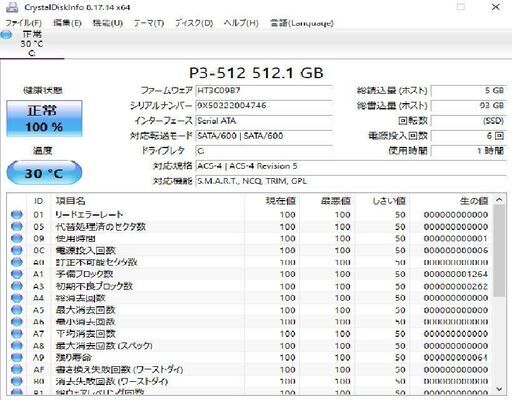Click the status orb beside 訂正不可能セクタ数

pyautogui.click(x=17, y=262)
